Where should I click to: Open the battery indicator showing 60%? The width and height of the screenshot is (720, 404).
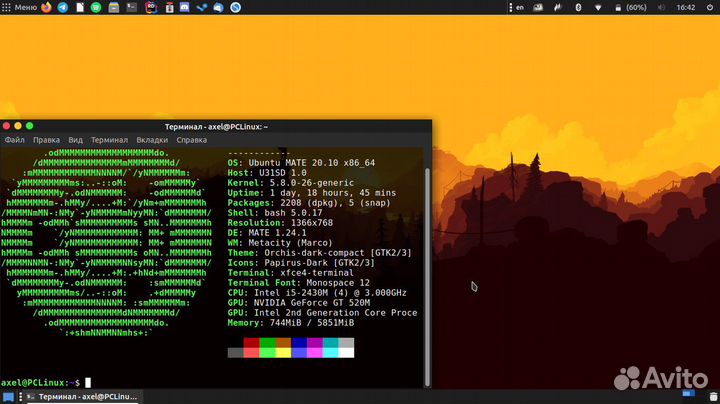point(627,7)
